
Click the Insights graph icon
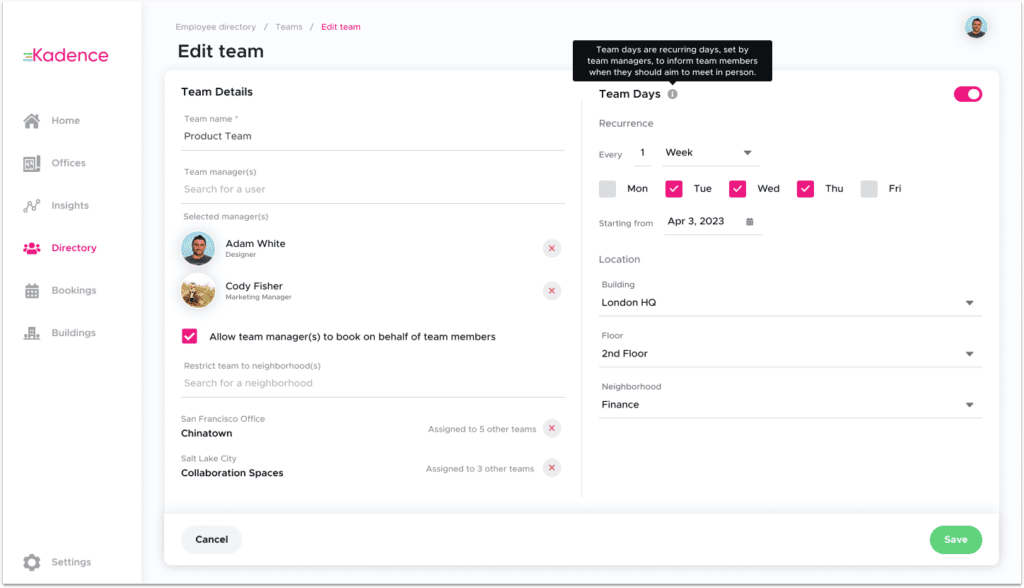coord(31,206)
